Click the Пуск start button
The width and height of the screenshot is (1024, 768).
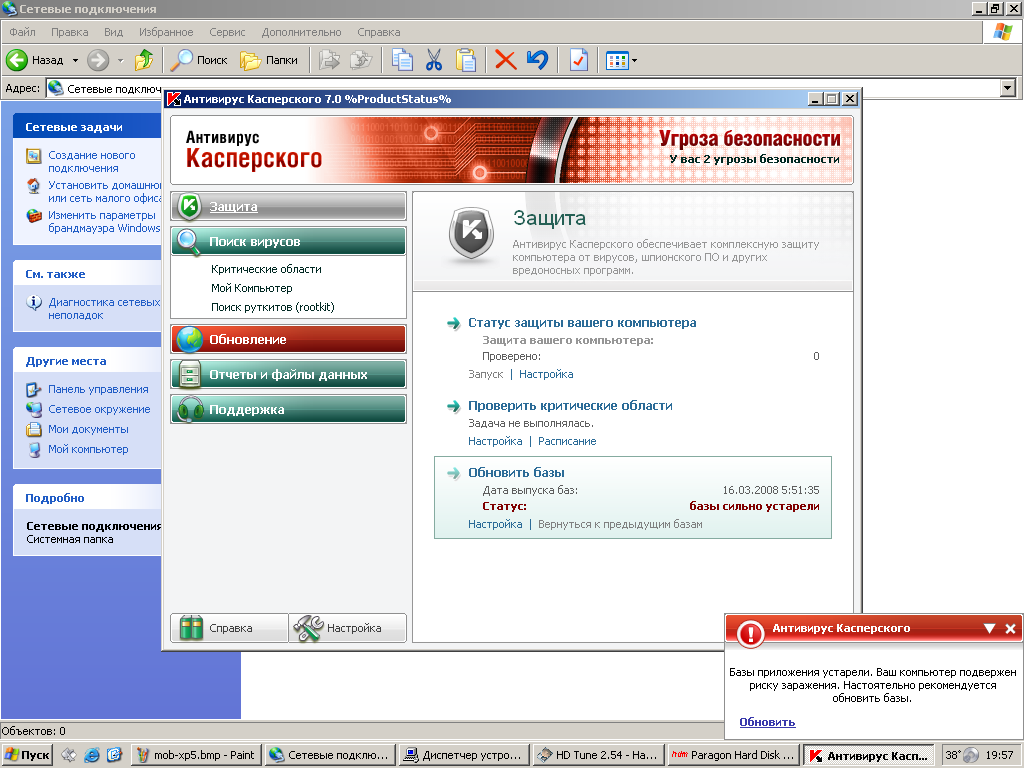point(27,755)
